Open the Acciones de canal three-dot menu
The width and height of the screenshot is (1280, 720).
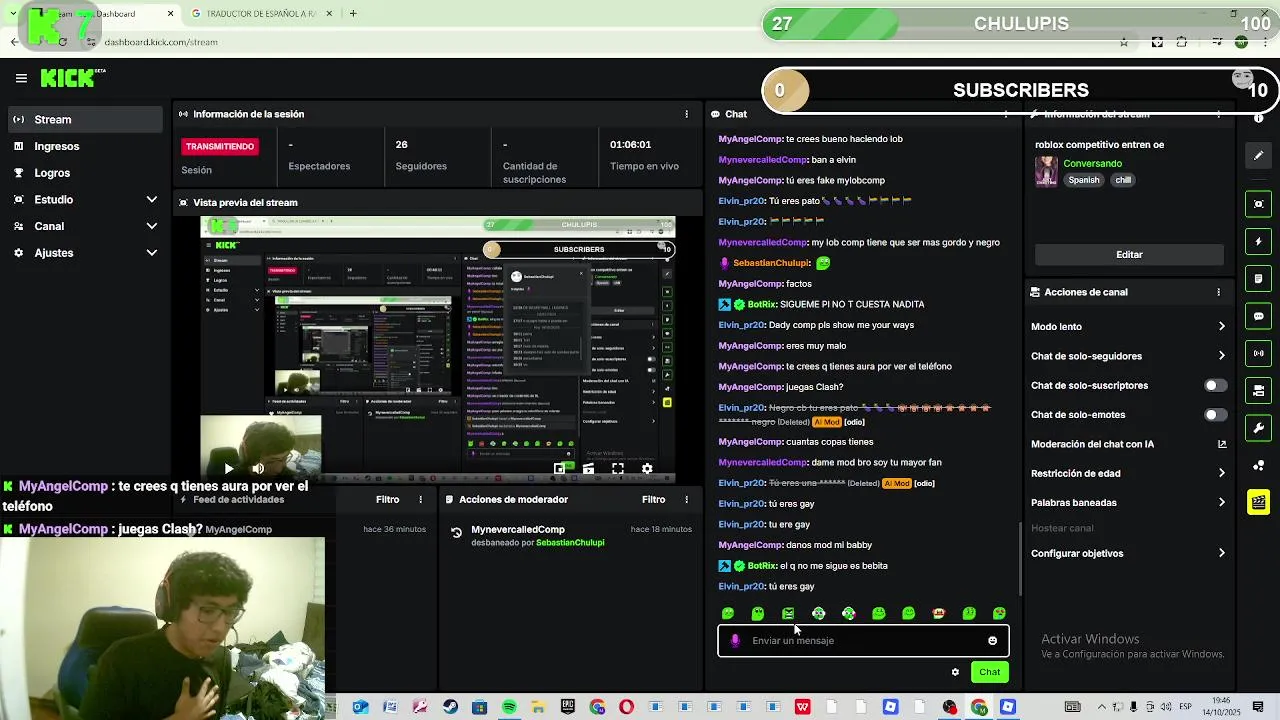point(1218,292)
